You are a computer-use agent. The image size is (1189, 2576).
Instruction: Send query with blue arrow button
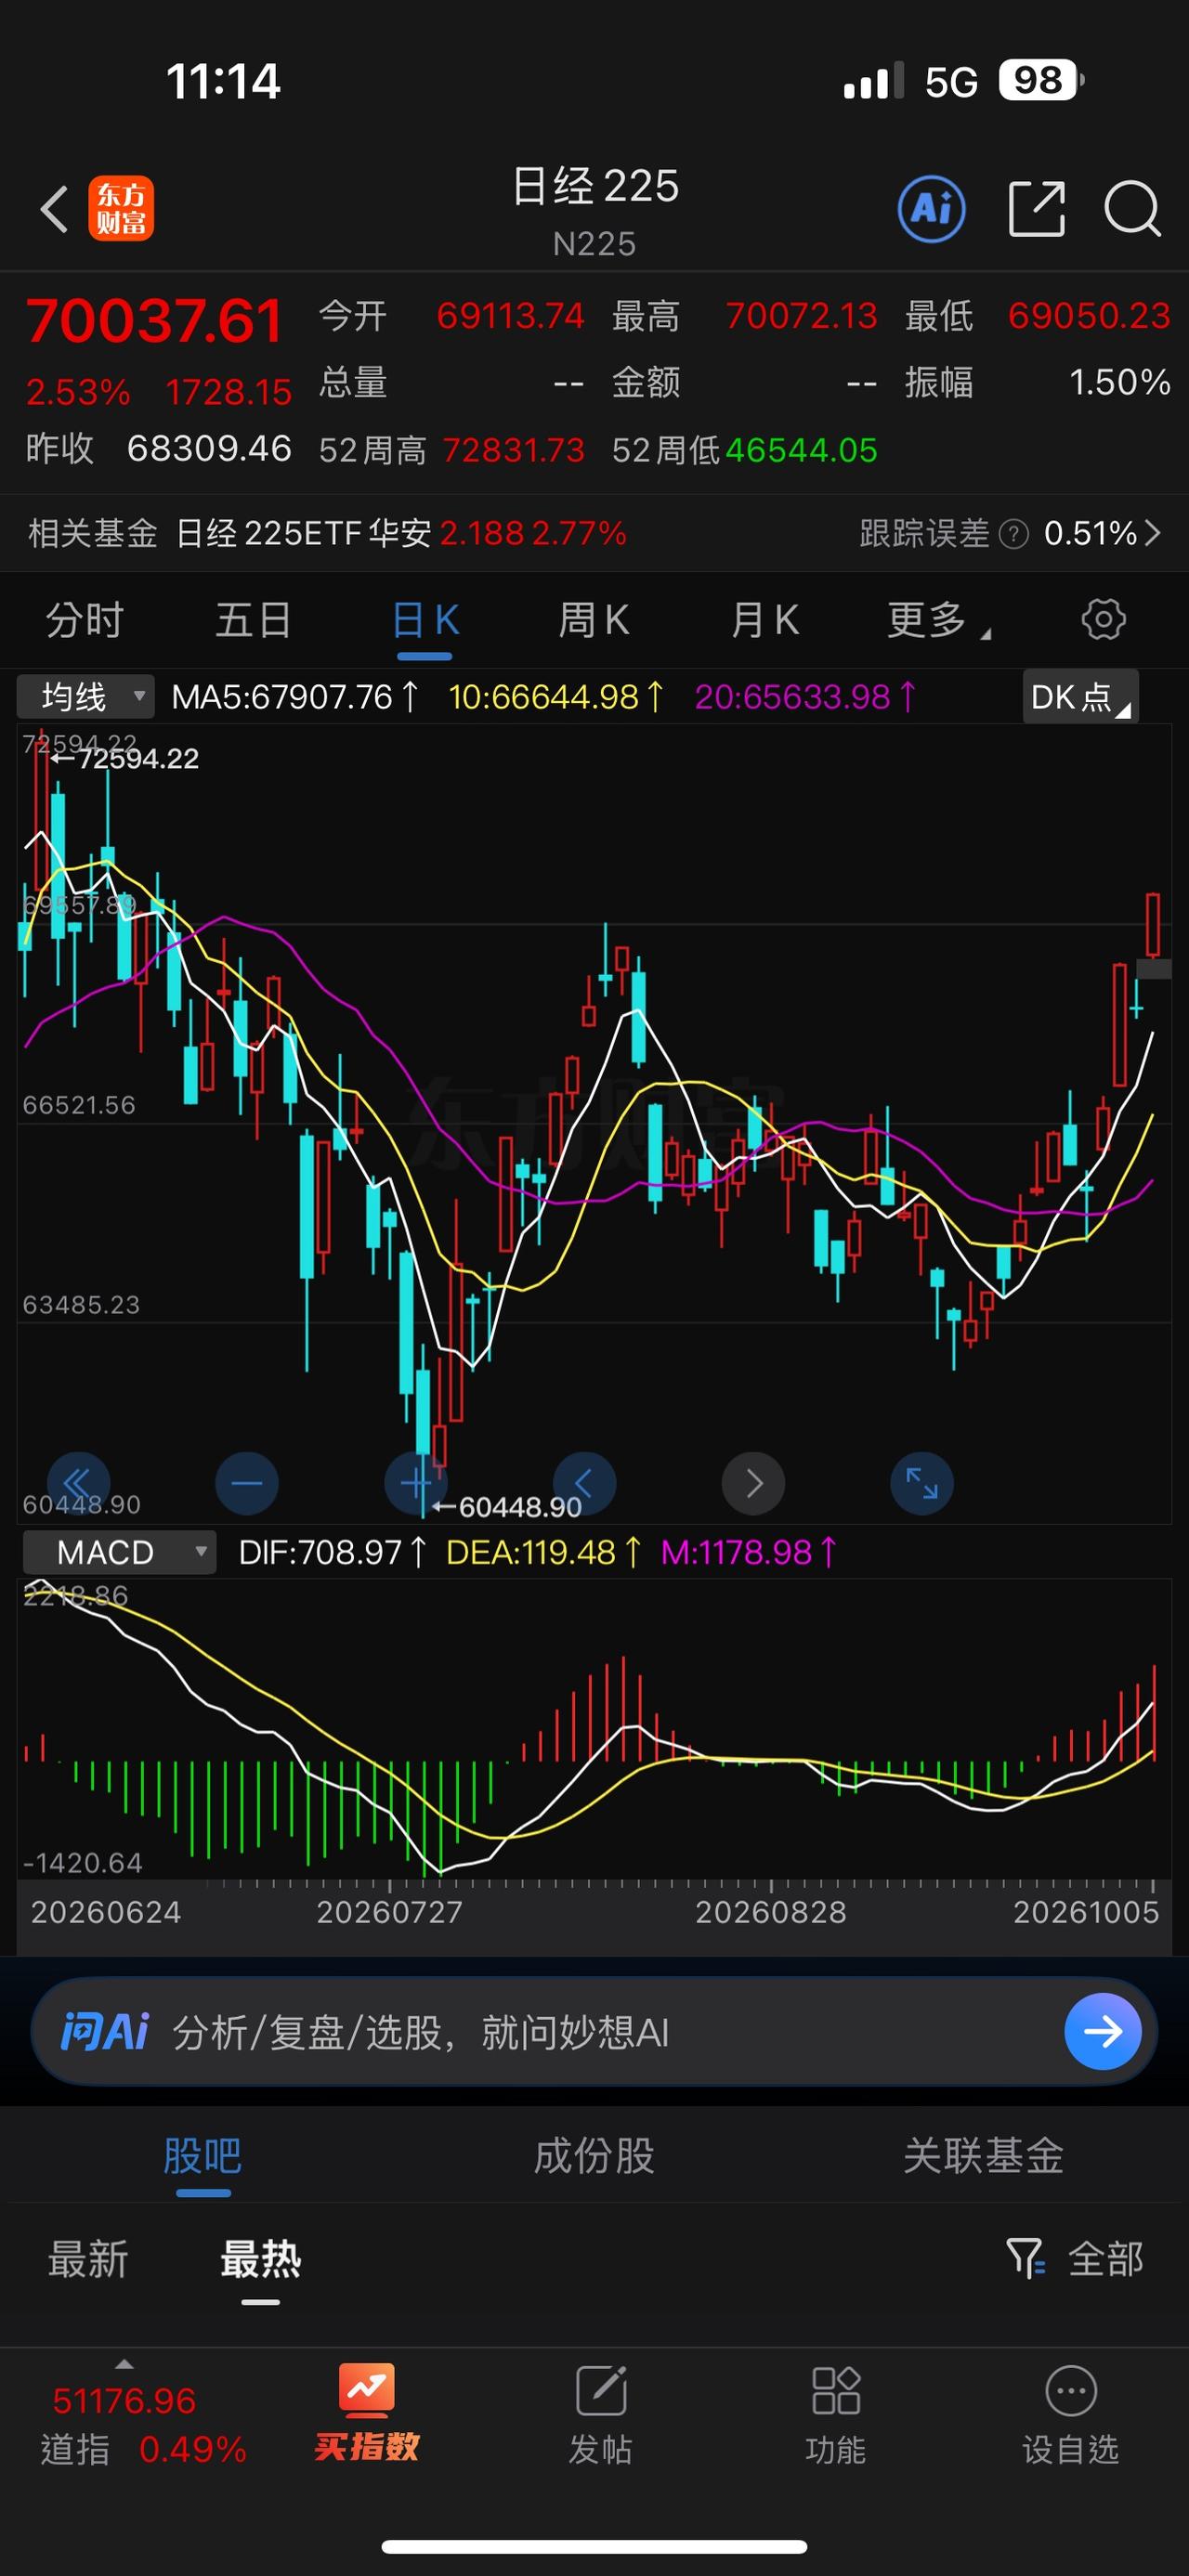(x=1103, y=2031)
